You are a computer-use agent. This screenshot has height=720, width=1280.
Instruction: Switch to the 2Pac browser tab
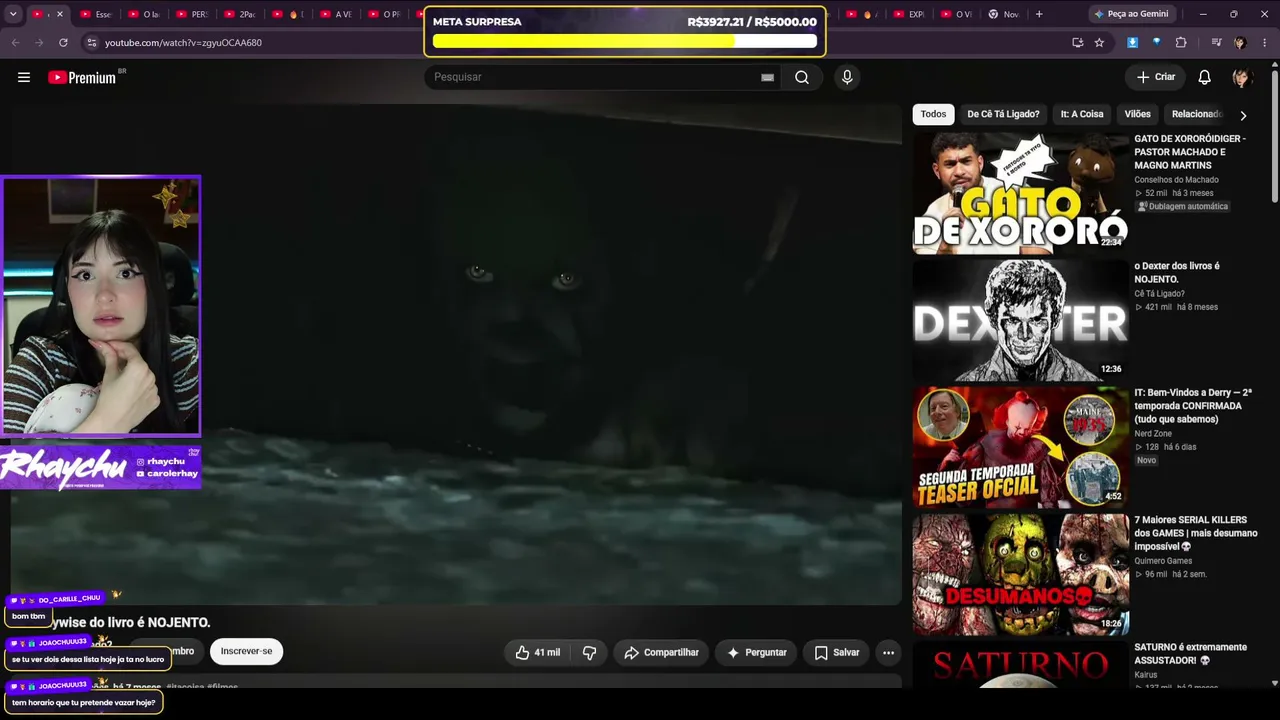pyautogui.click(x=239, y=14)
